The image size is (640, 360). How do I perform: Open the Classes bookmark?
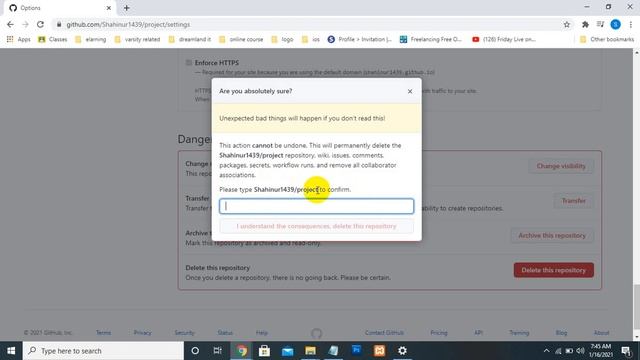pyautogui.click(x=53, y=39)
